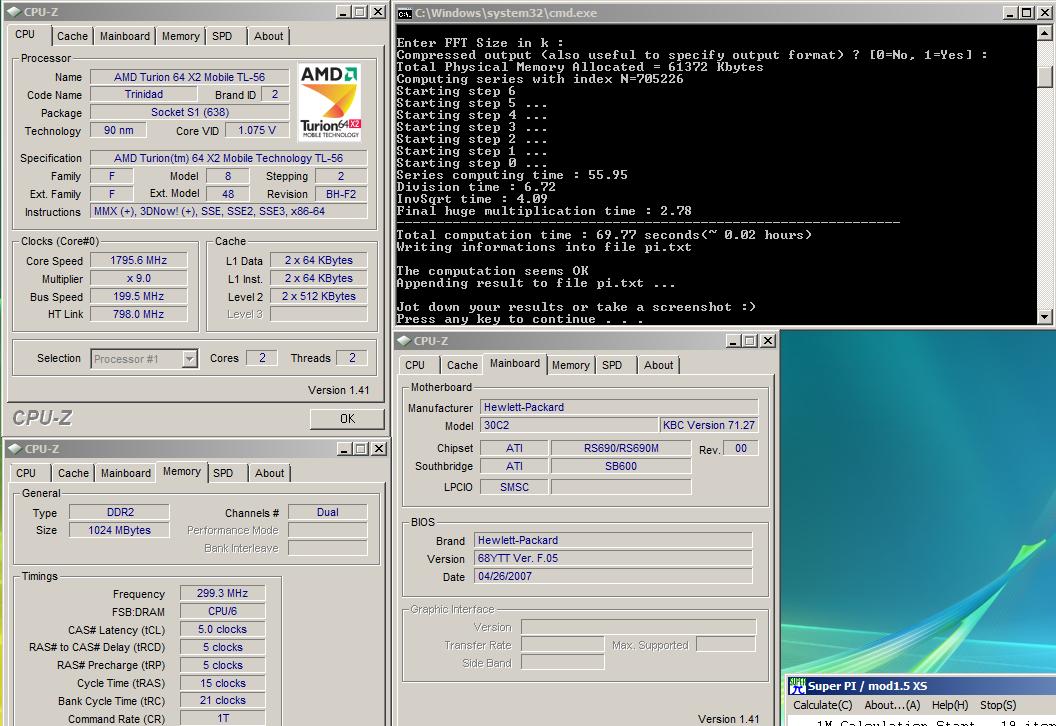Image resolution: width=1056 pixels, height=726 pixels.
Task: Open the Memory tab in the Mainboard window
Action: pyautogui.click(x=570, y=365)
